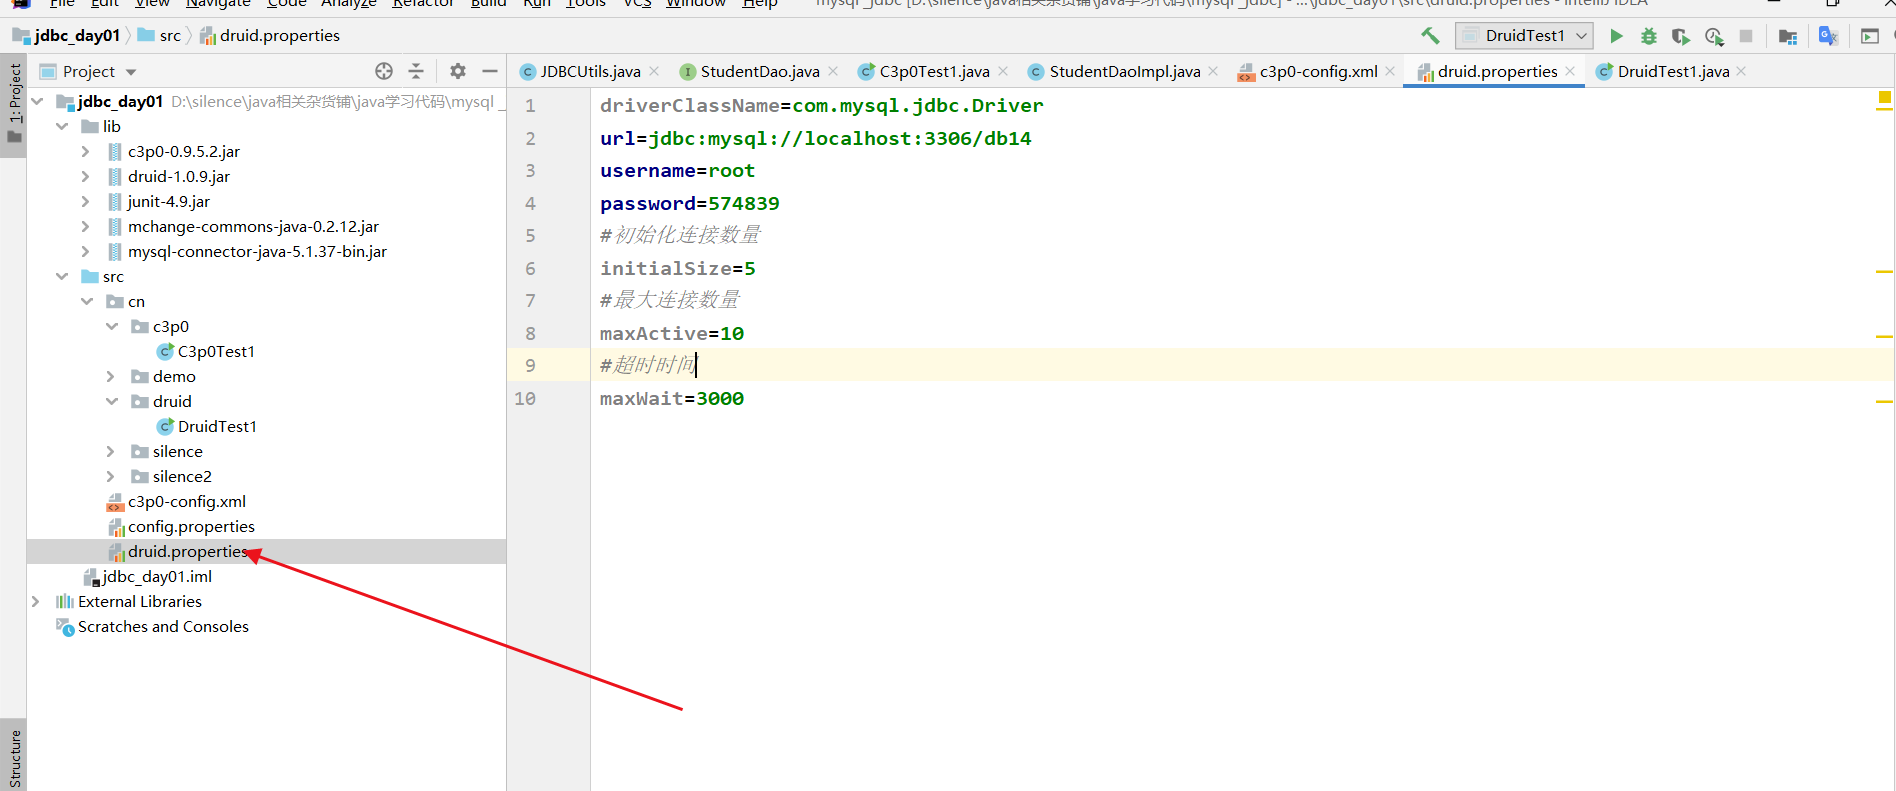Collapse the cn package
This screenshot has height=791, width=1896.
pos(87,301)
